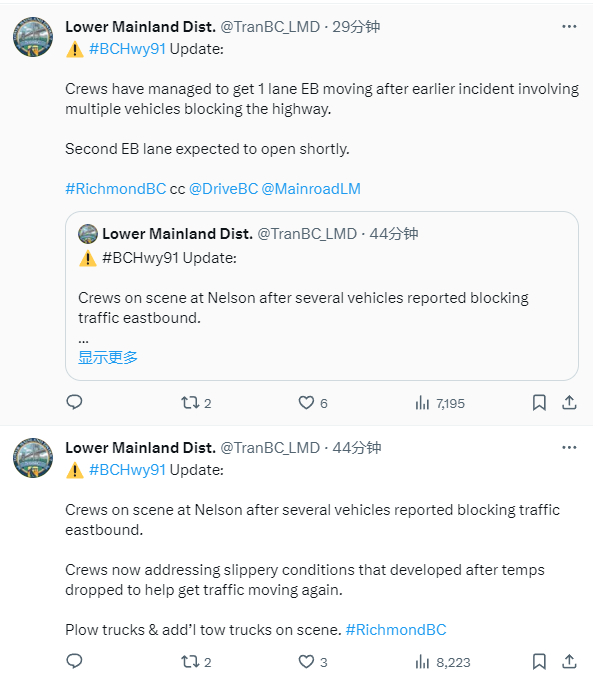This screenshot has height=678, width=593.
Task: Share the first tweet
Action: pyautogui.click(x=569, y=403)
